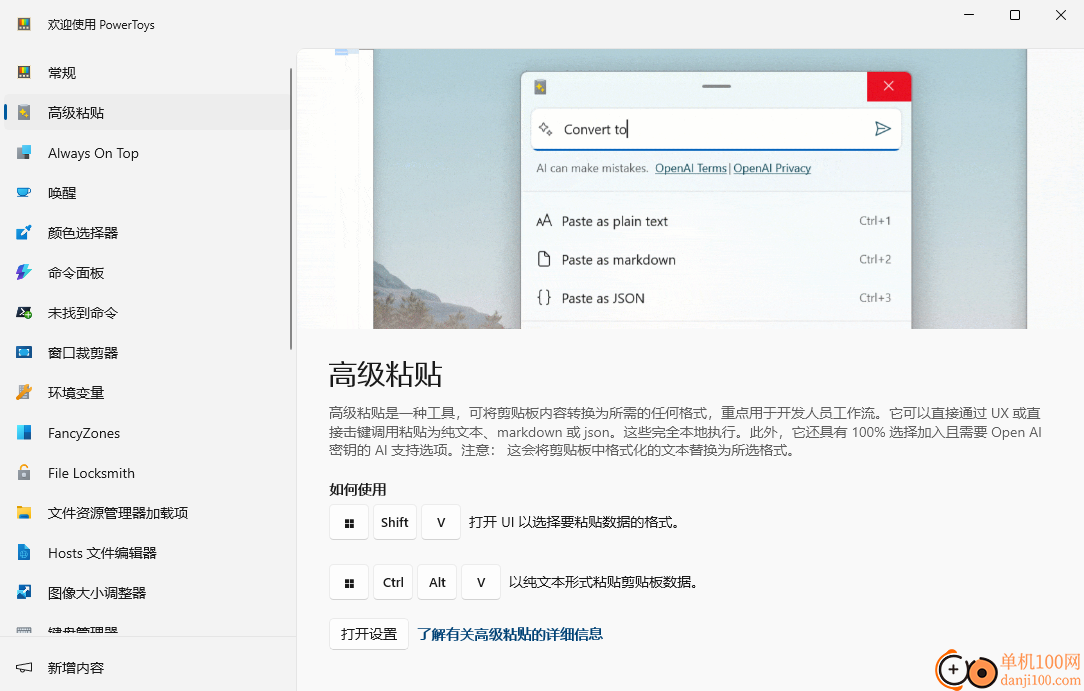Click the Shift key cap
The width and height of the screenshot is (1084, 691).
[x=395, y=522]
